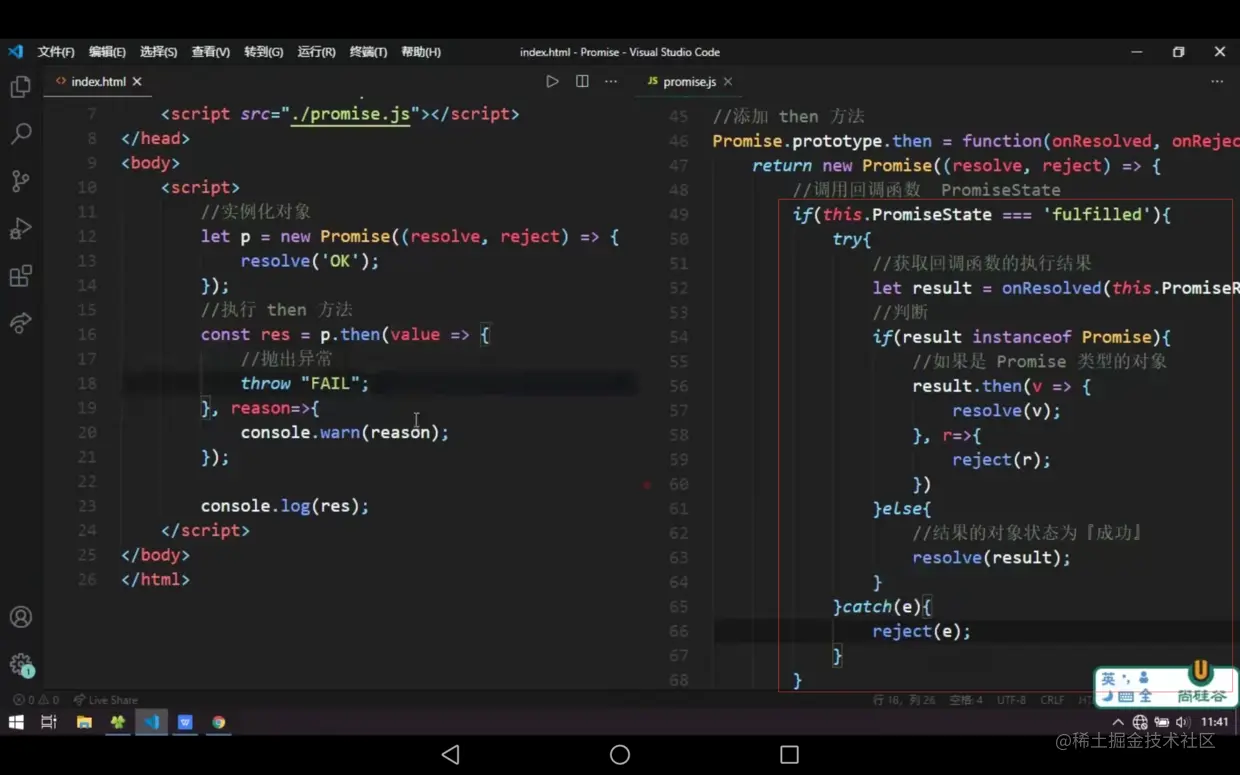Expand hidden system tray icons chevron

1118,722
